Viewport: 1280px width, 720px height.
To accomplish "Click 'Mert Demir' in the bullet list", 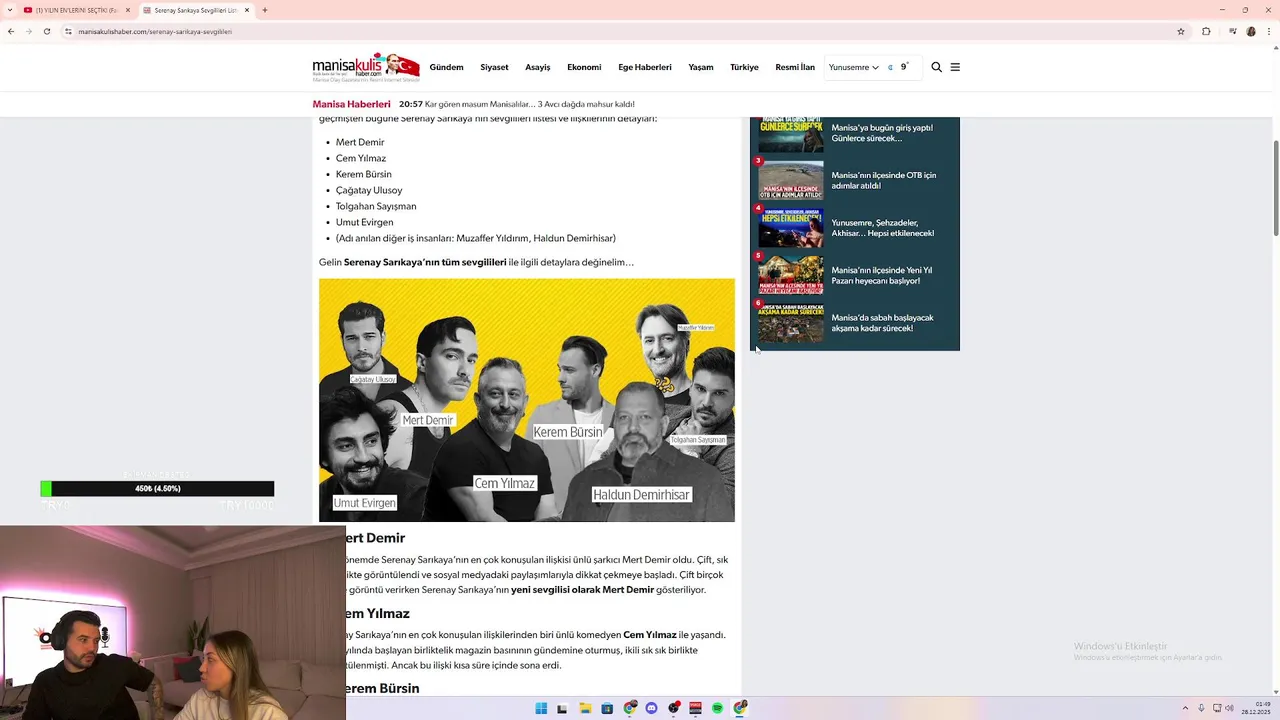I will click(360, 142).
